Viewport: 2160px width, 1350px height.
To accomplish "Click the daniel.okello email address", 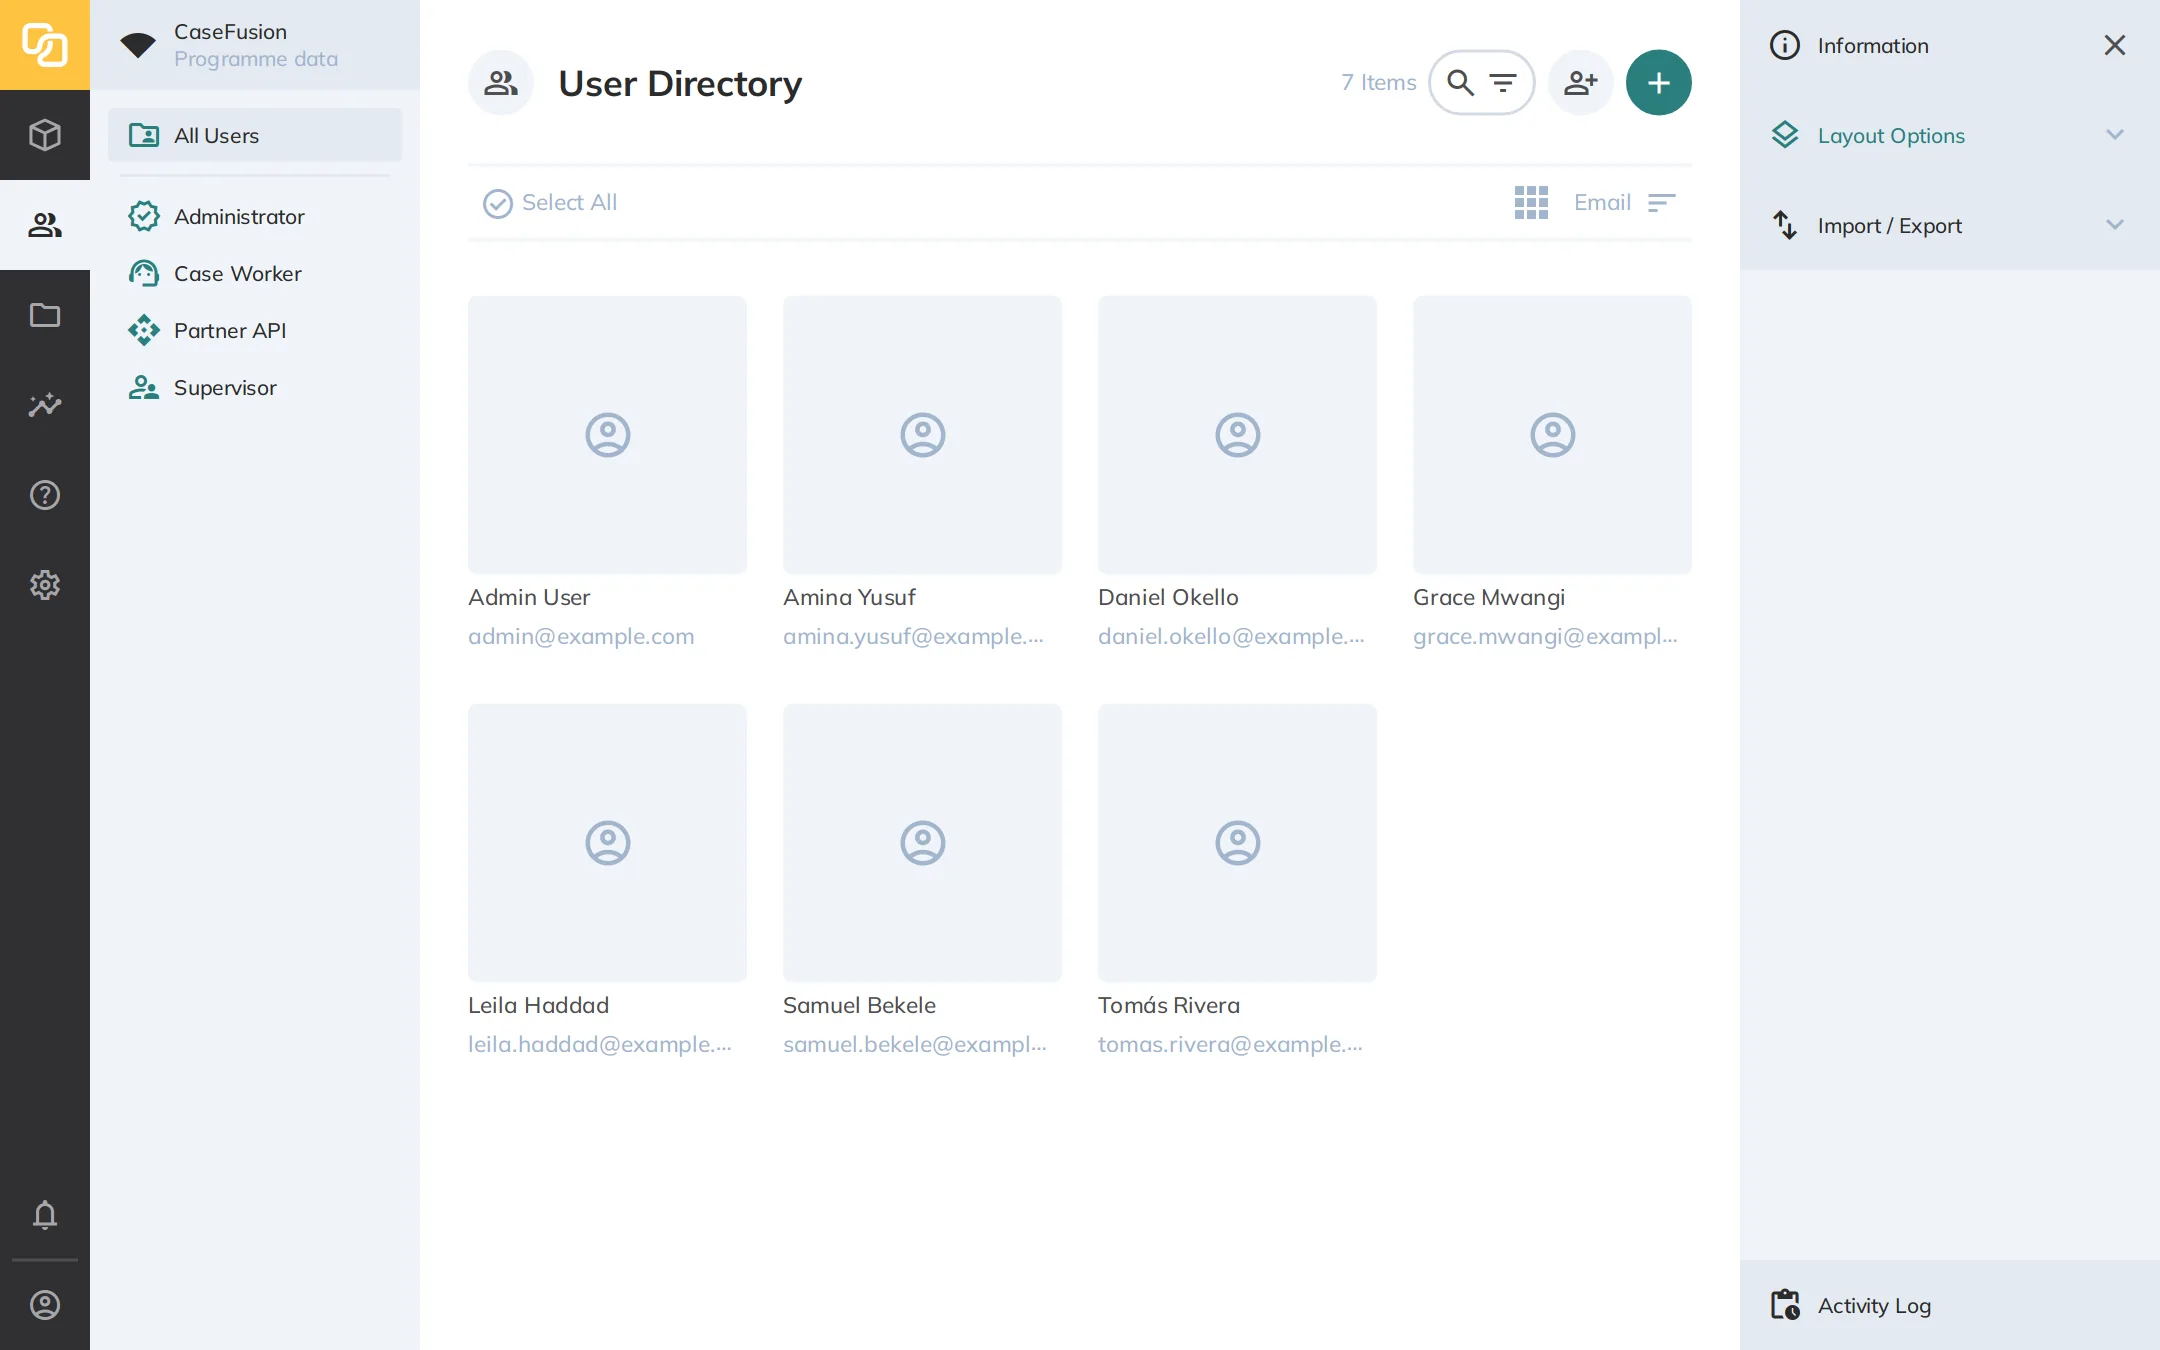I will click(1231, 636).
